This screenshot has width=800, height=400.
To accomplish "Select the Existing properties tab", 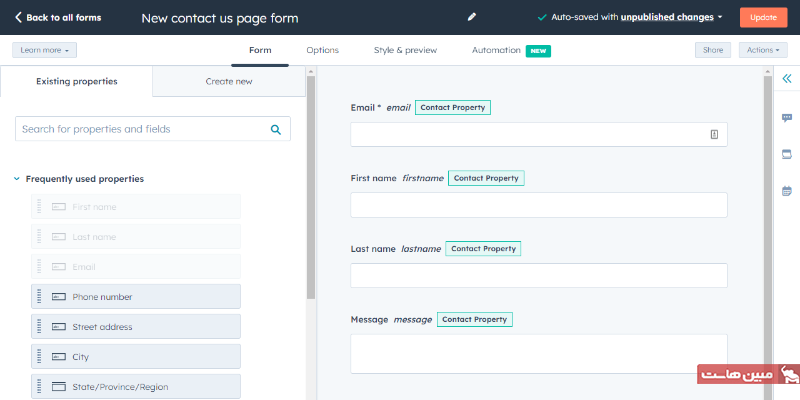I will [x=77, y=81].
